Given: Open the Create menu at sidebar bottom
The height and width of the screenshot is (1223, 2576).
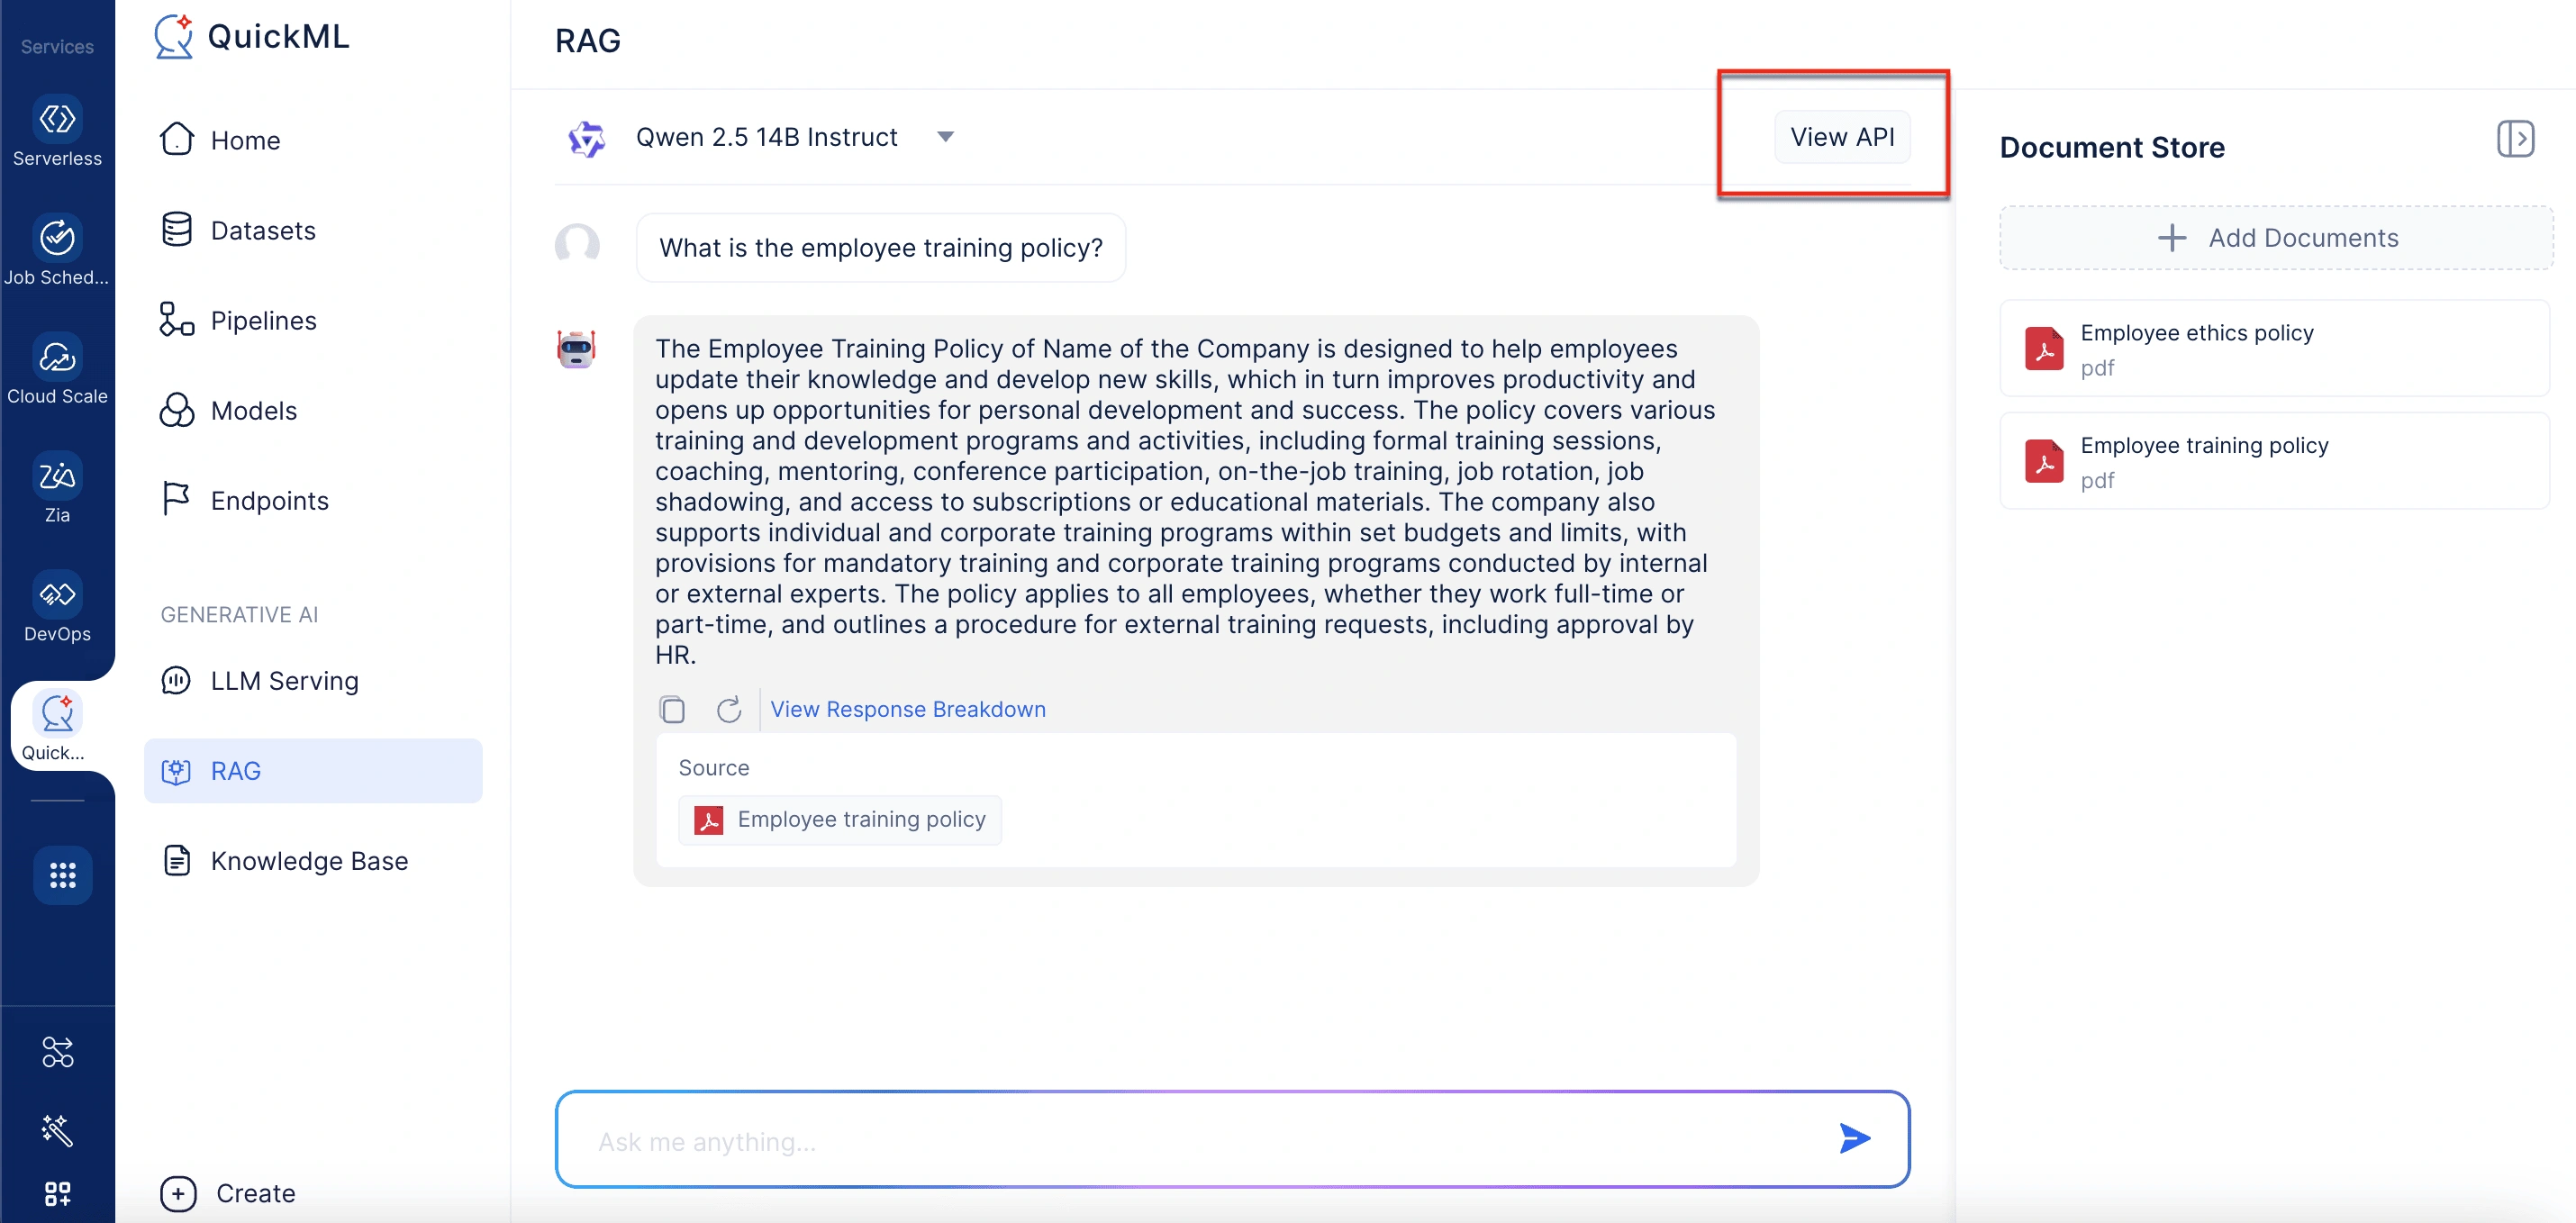Looking at the screenshot, I should coord(228,1193).
